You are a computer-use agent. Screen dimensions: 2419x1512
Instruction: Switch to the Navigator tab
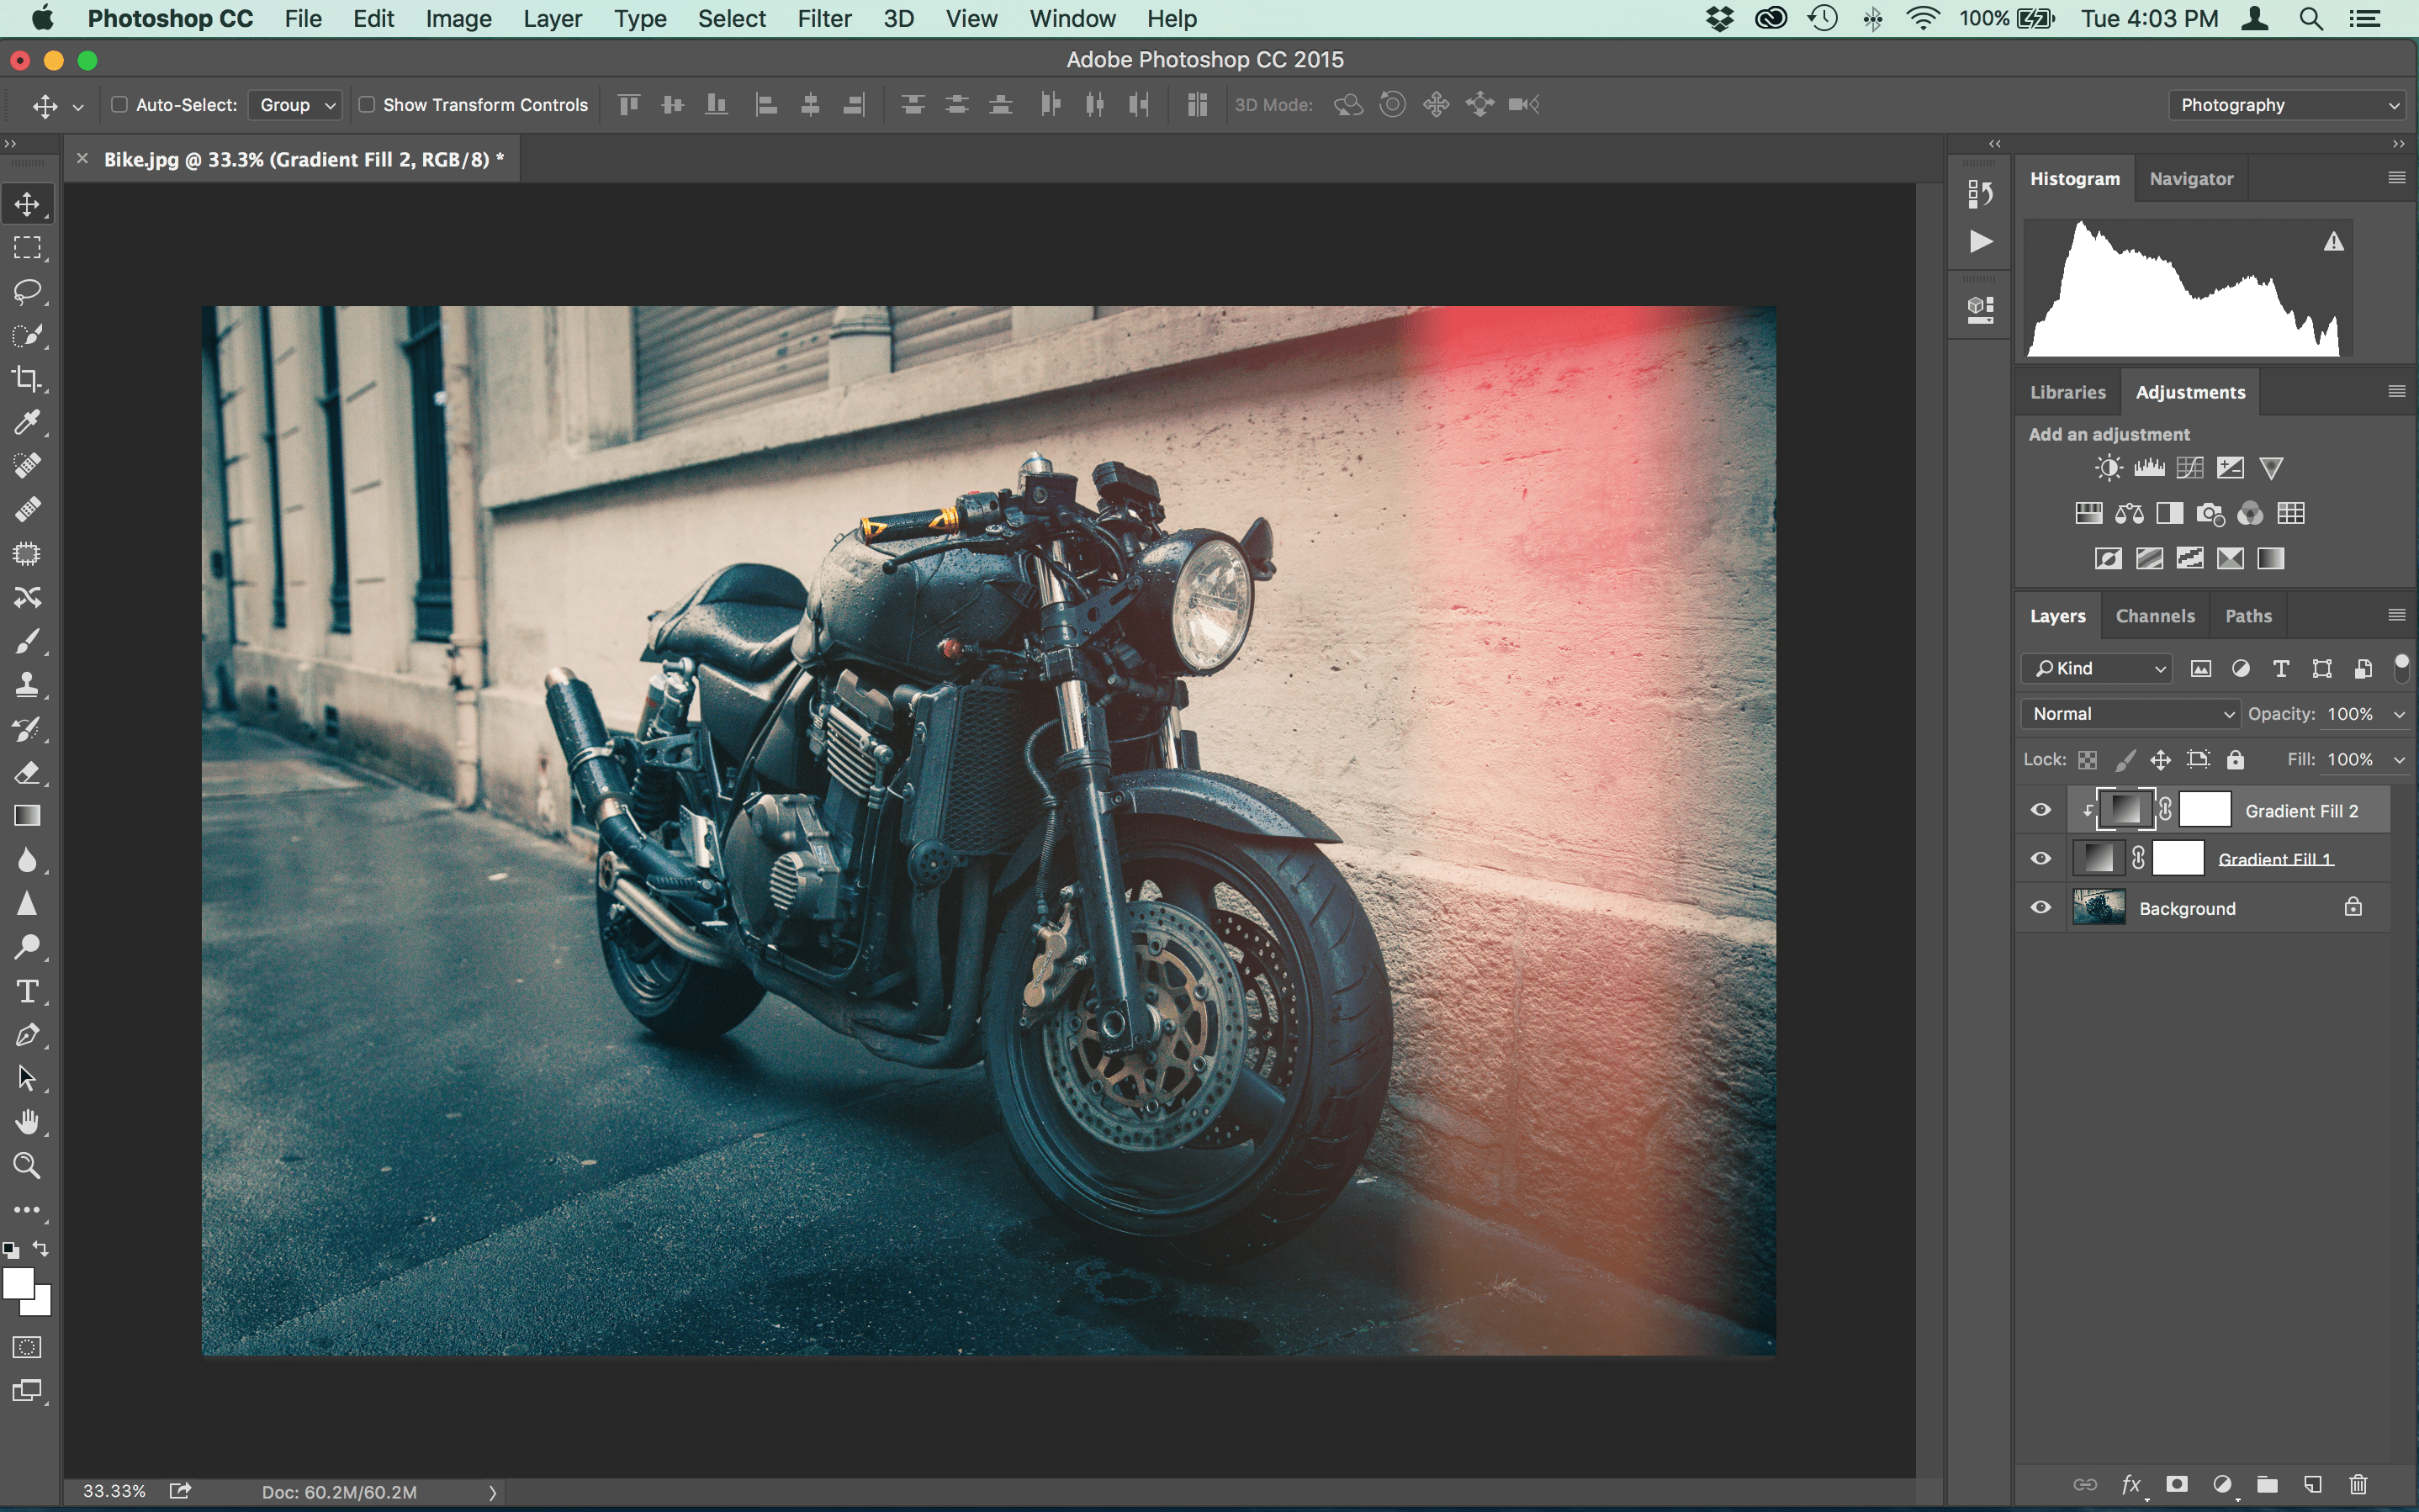click(x=2189, y=177)
